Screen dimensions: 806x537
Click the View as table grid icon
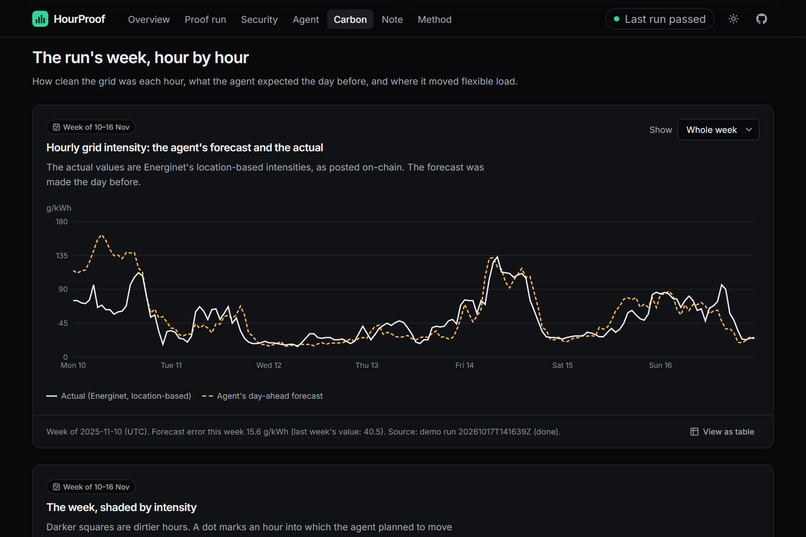tap(694, 432)
